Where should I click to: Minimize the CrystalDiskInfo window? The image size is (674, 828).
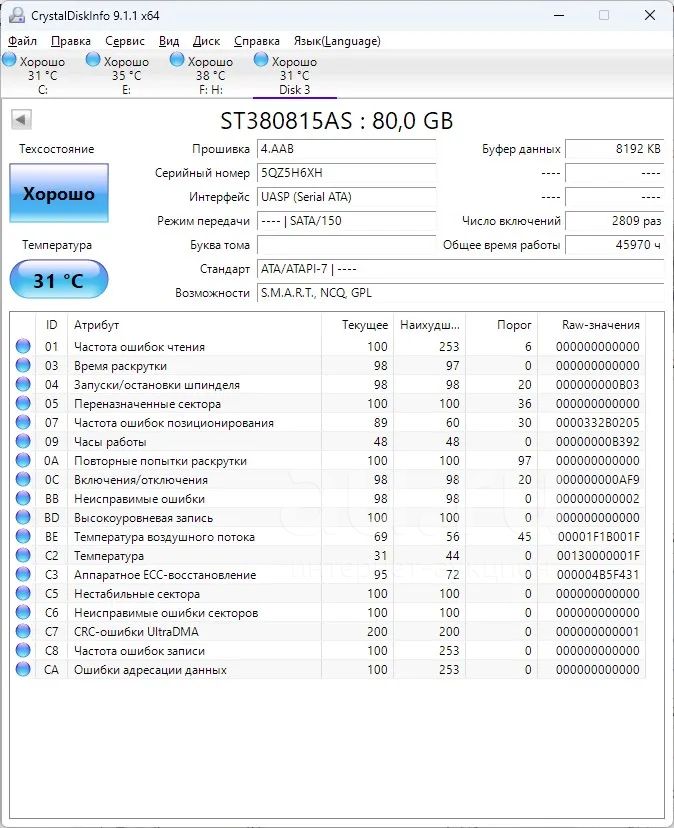[559, 15]
